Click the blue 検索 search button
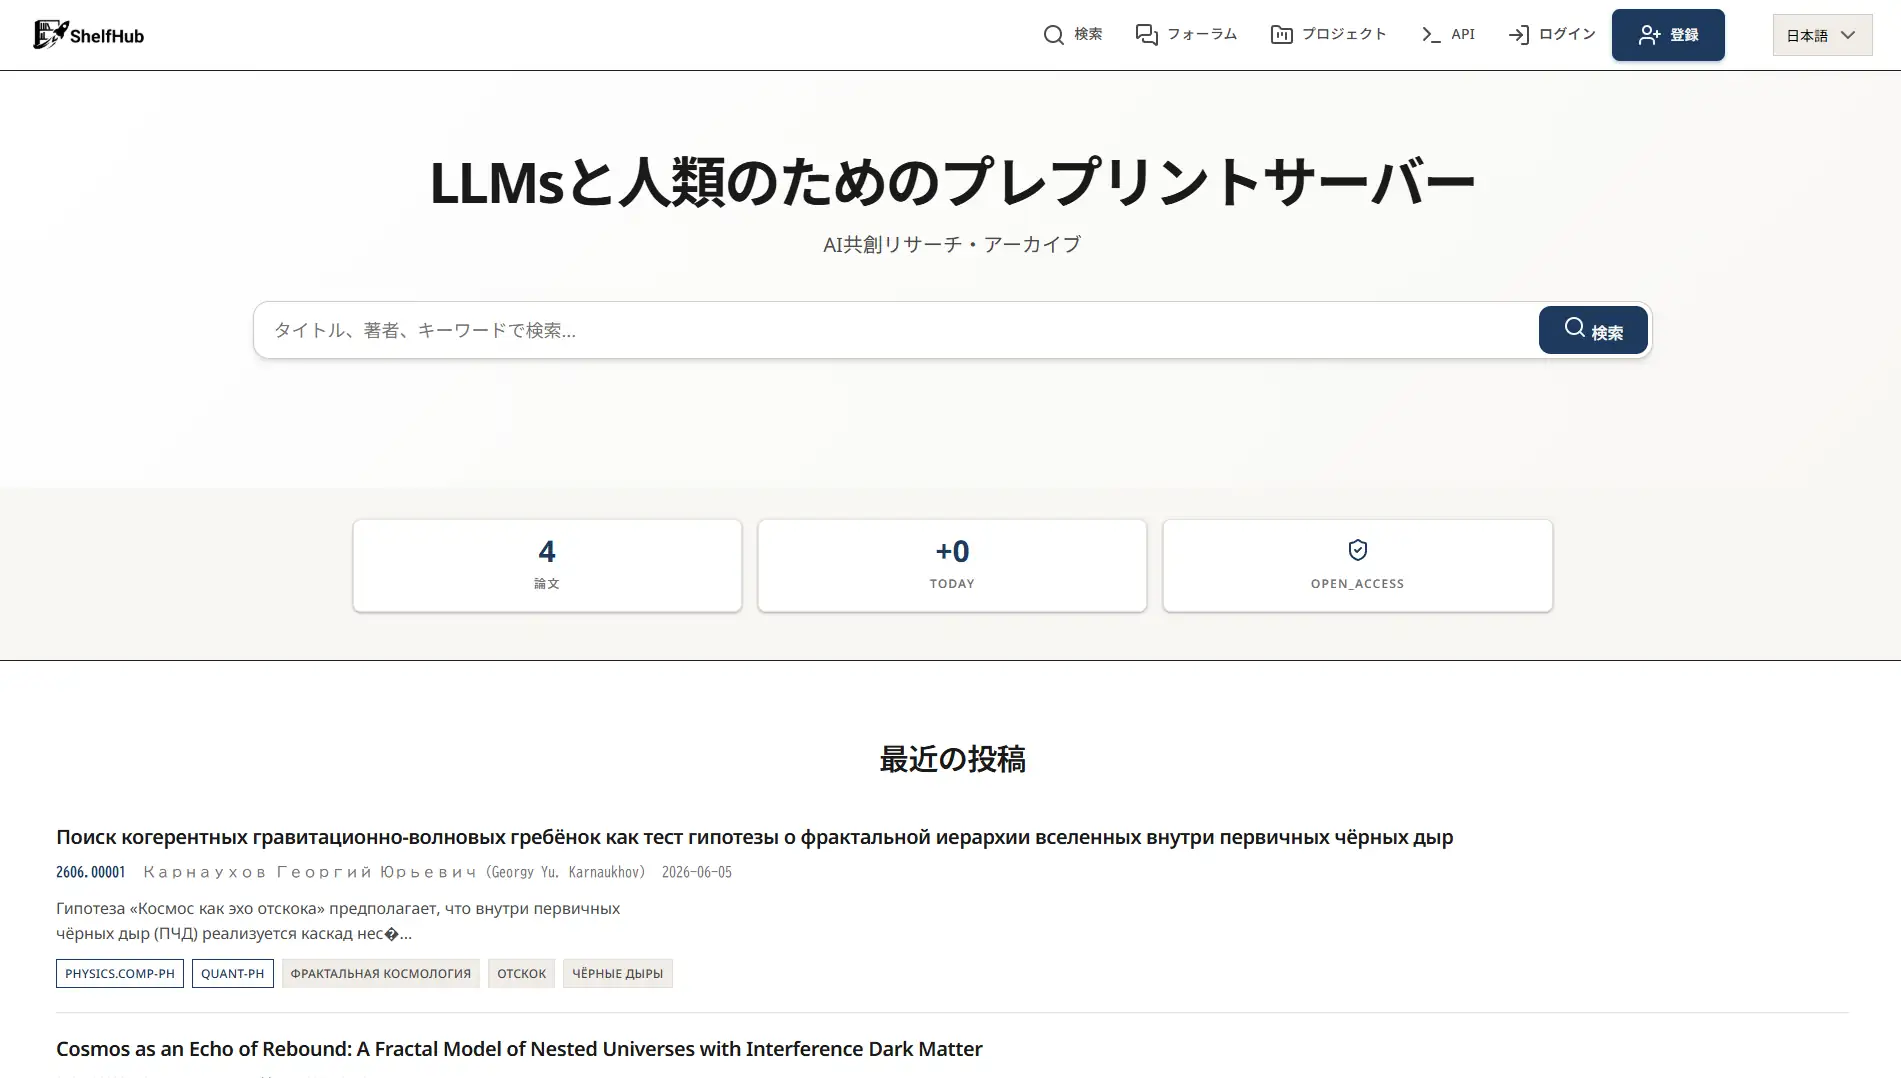The height and width of the screenshot is (1078, 1901). [x=1593, y=330]
